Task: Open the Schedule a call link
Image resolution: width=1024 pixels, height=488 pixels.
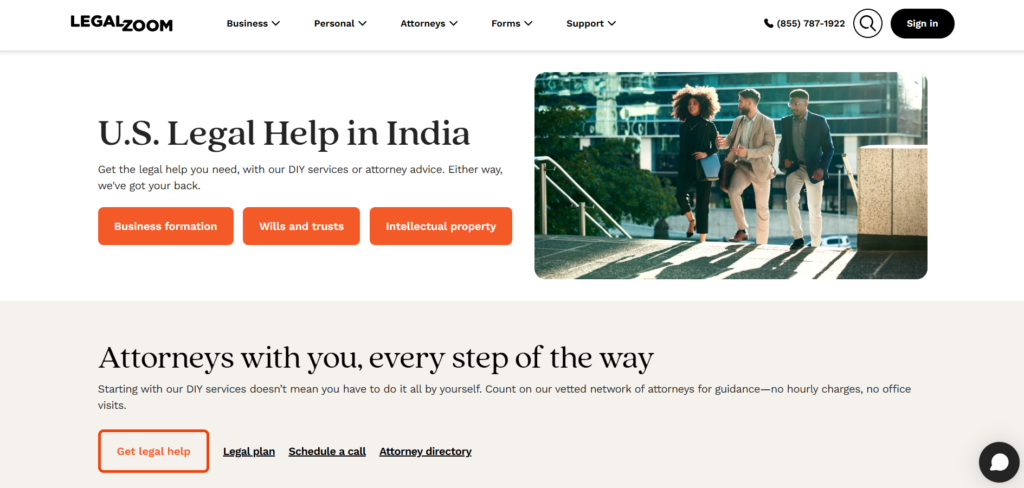Action: tap(327, 451)
